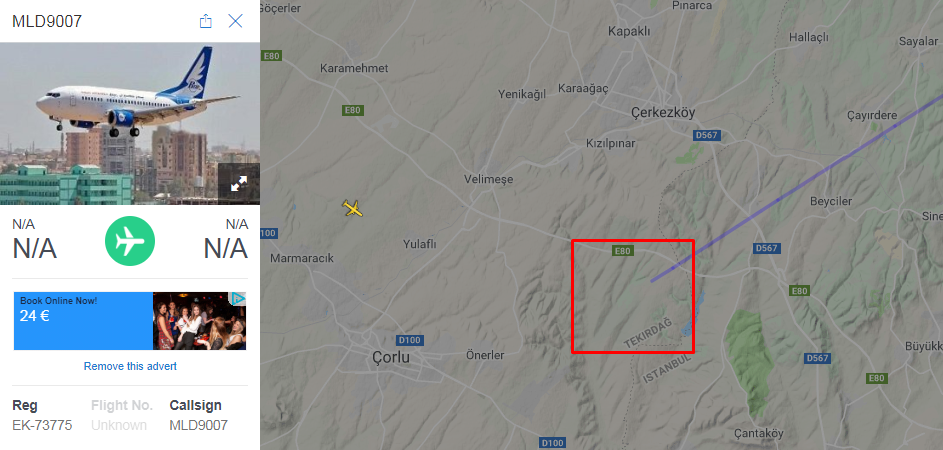Click the MLD9007 callsign value
Screen dimensions: 943x450
pyautogui.click(x=198, y=425)
